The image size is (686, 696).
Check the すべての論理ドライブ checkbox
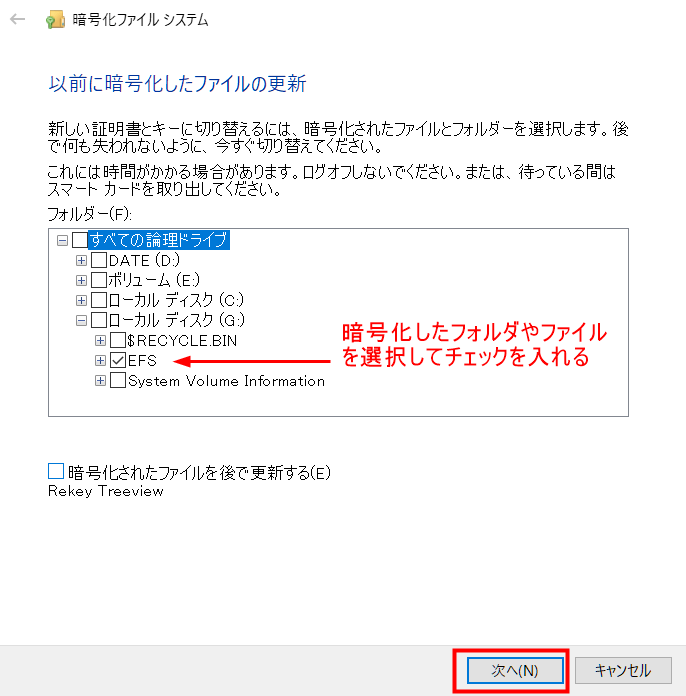80,240
